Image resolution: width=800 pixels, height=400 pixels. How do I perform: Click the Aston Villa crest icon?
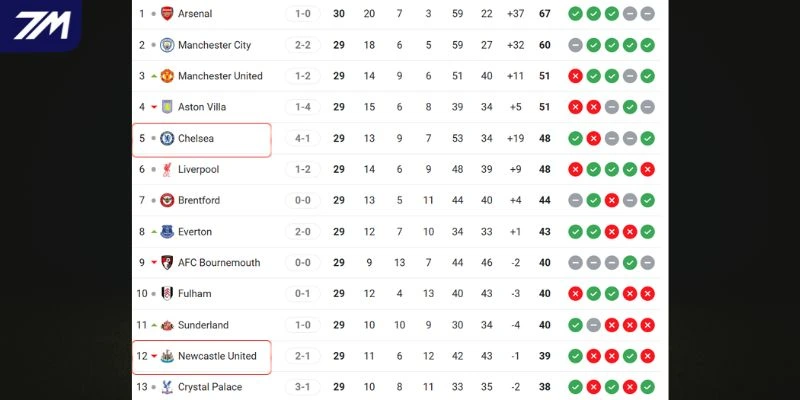[x=167, y=107]
